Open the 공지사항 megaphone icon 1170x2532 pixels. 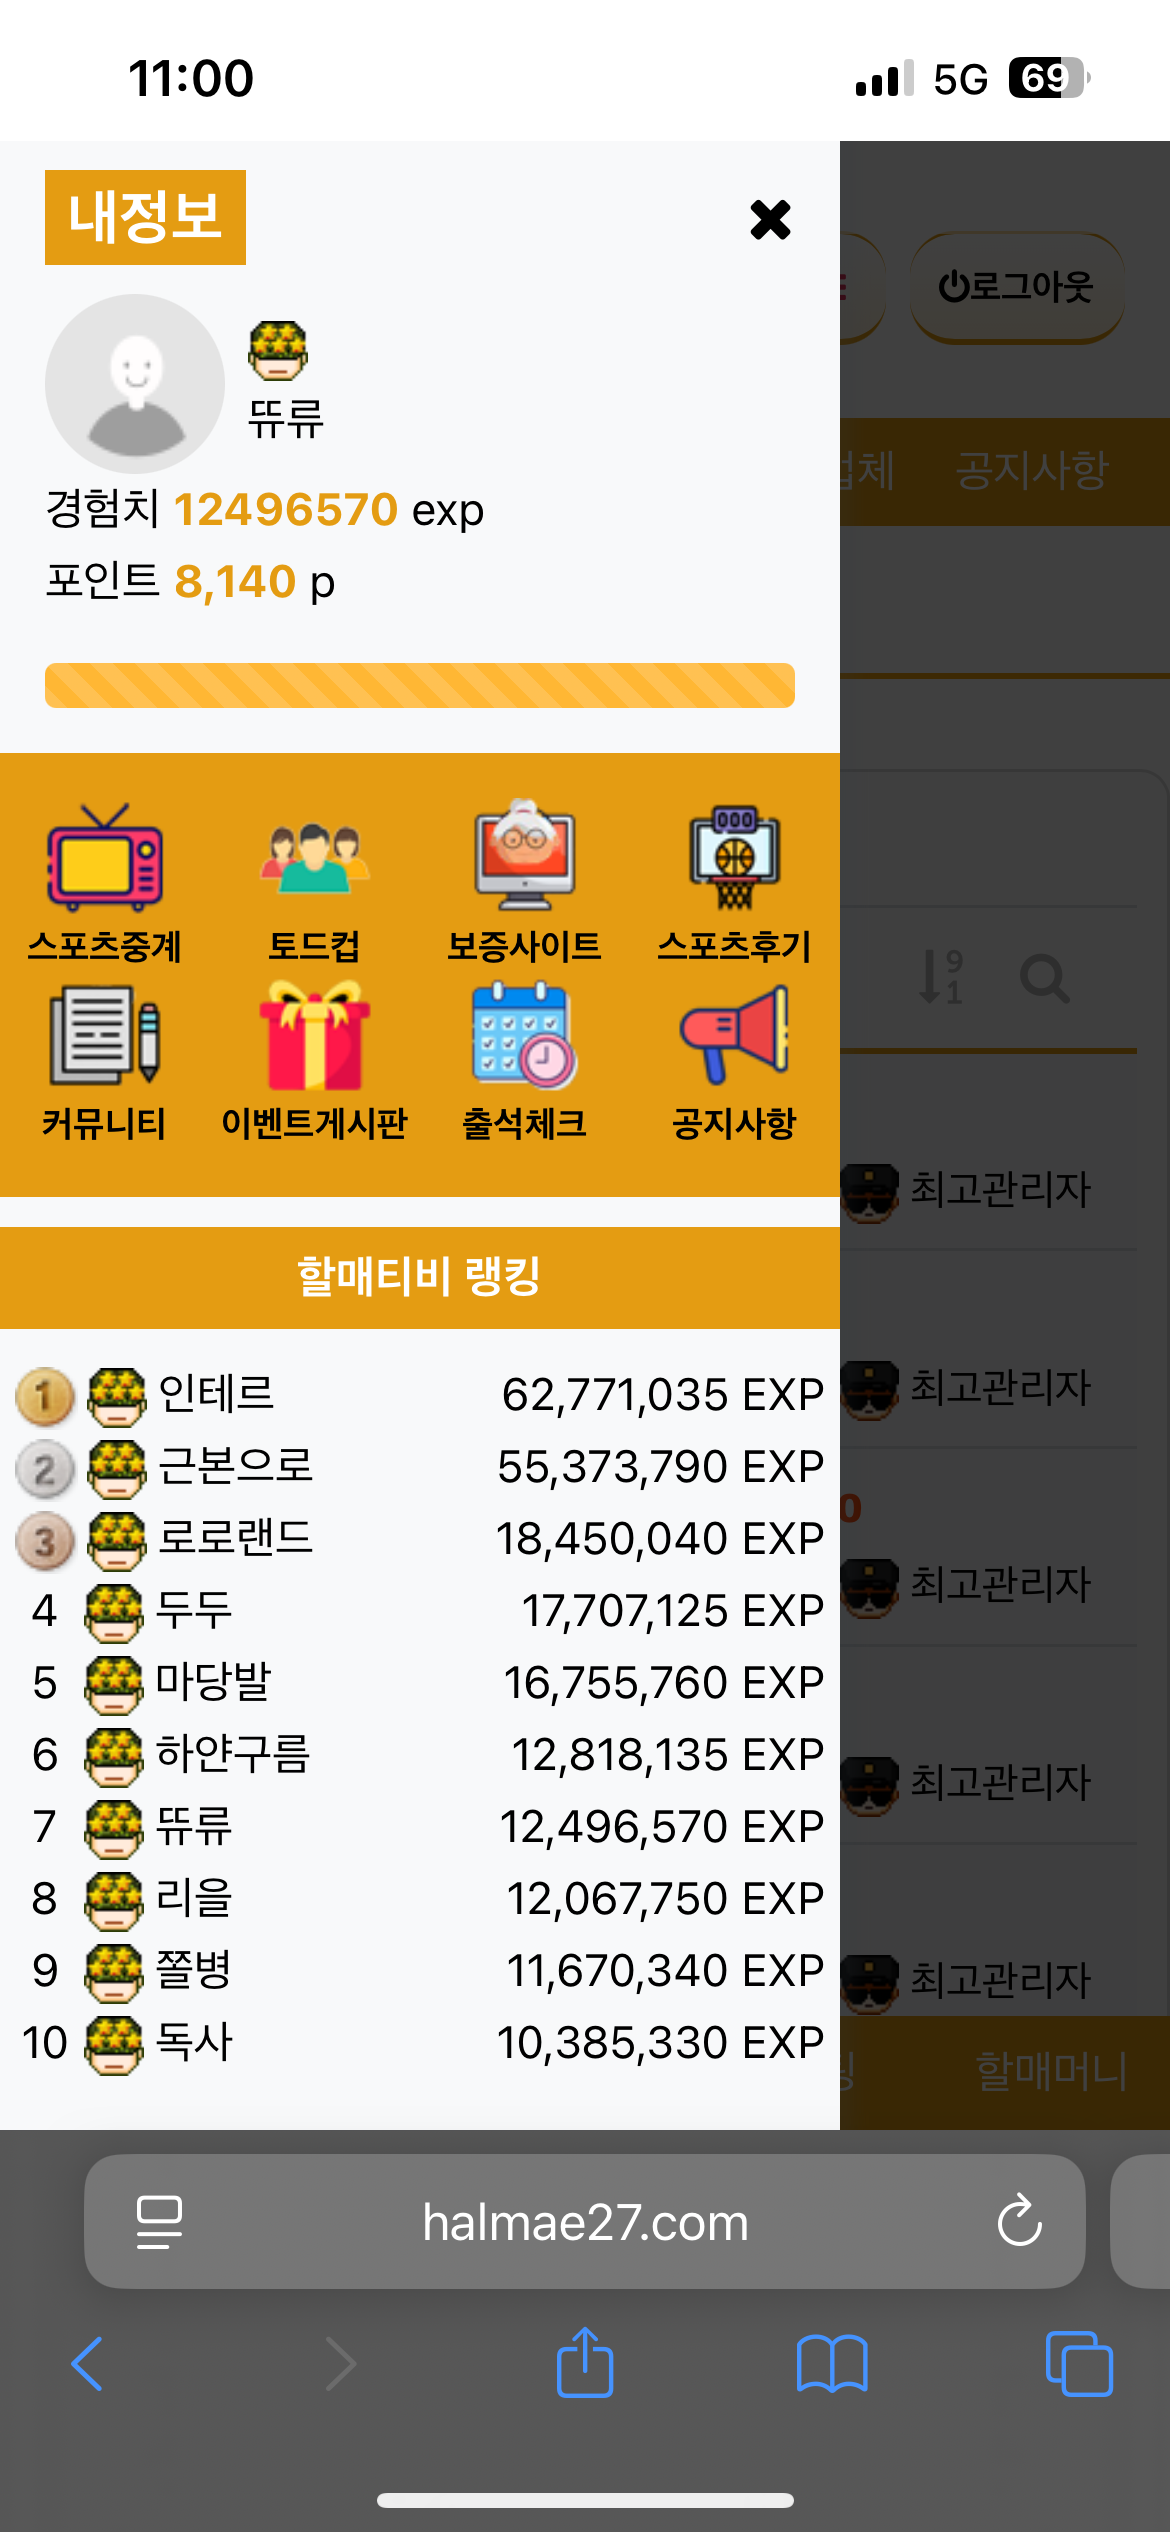[734, 1034]
